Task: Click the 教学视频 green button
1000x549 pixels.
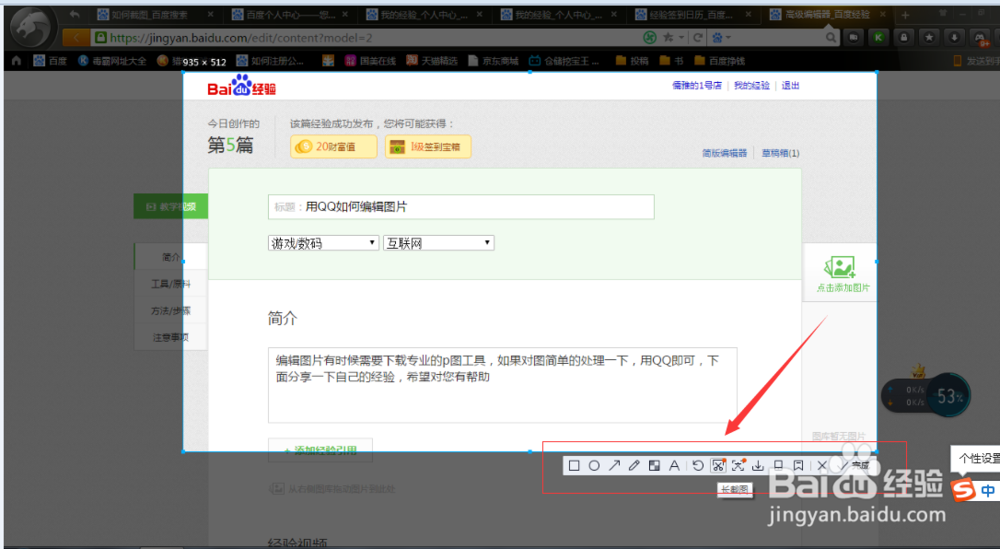Action: [x=170, y=207]
